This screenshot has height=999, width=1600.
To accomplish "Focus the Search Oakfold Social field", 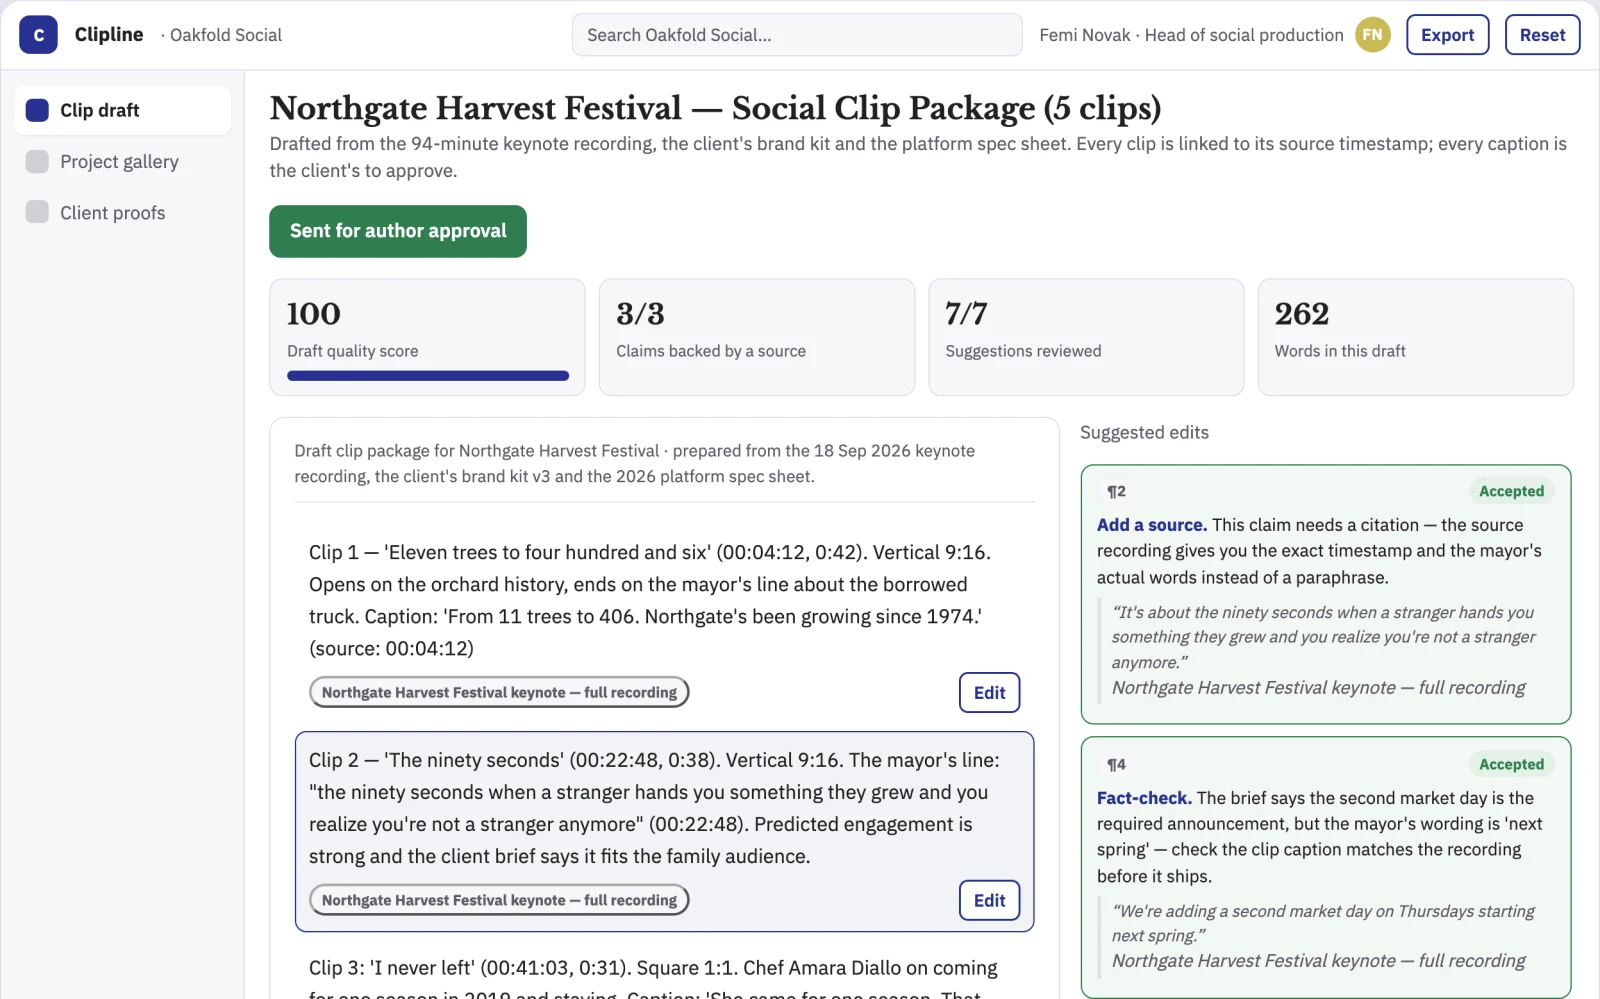I will click(797, 35).
